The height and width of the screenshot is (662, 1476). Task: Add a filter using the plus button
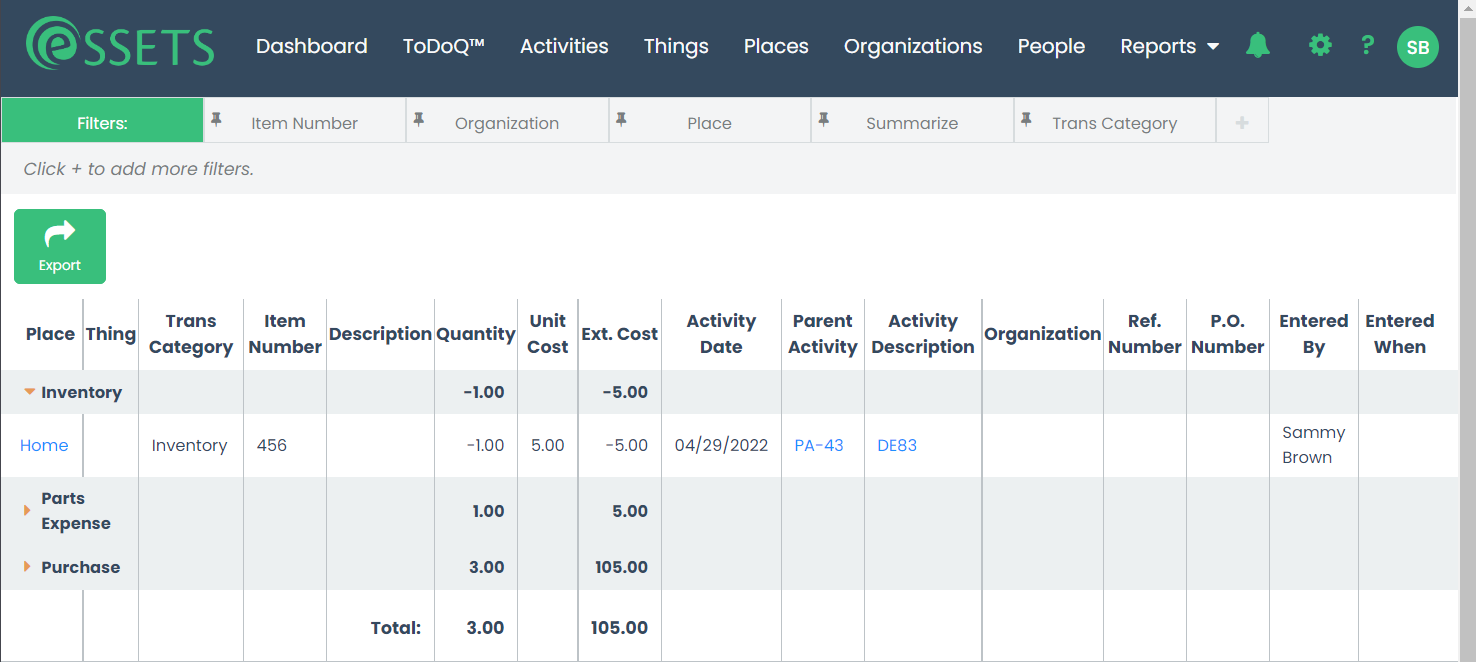click(1242, 122)
